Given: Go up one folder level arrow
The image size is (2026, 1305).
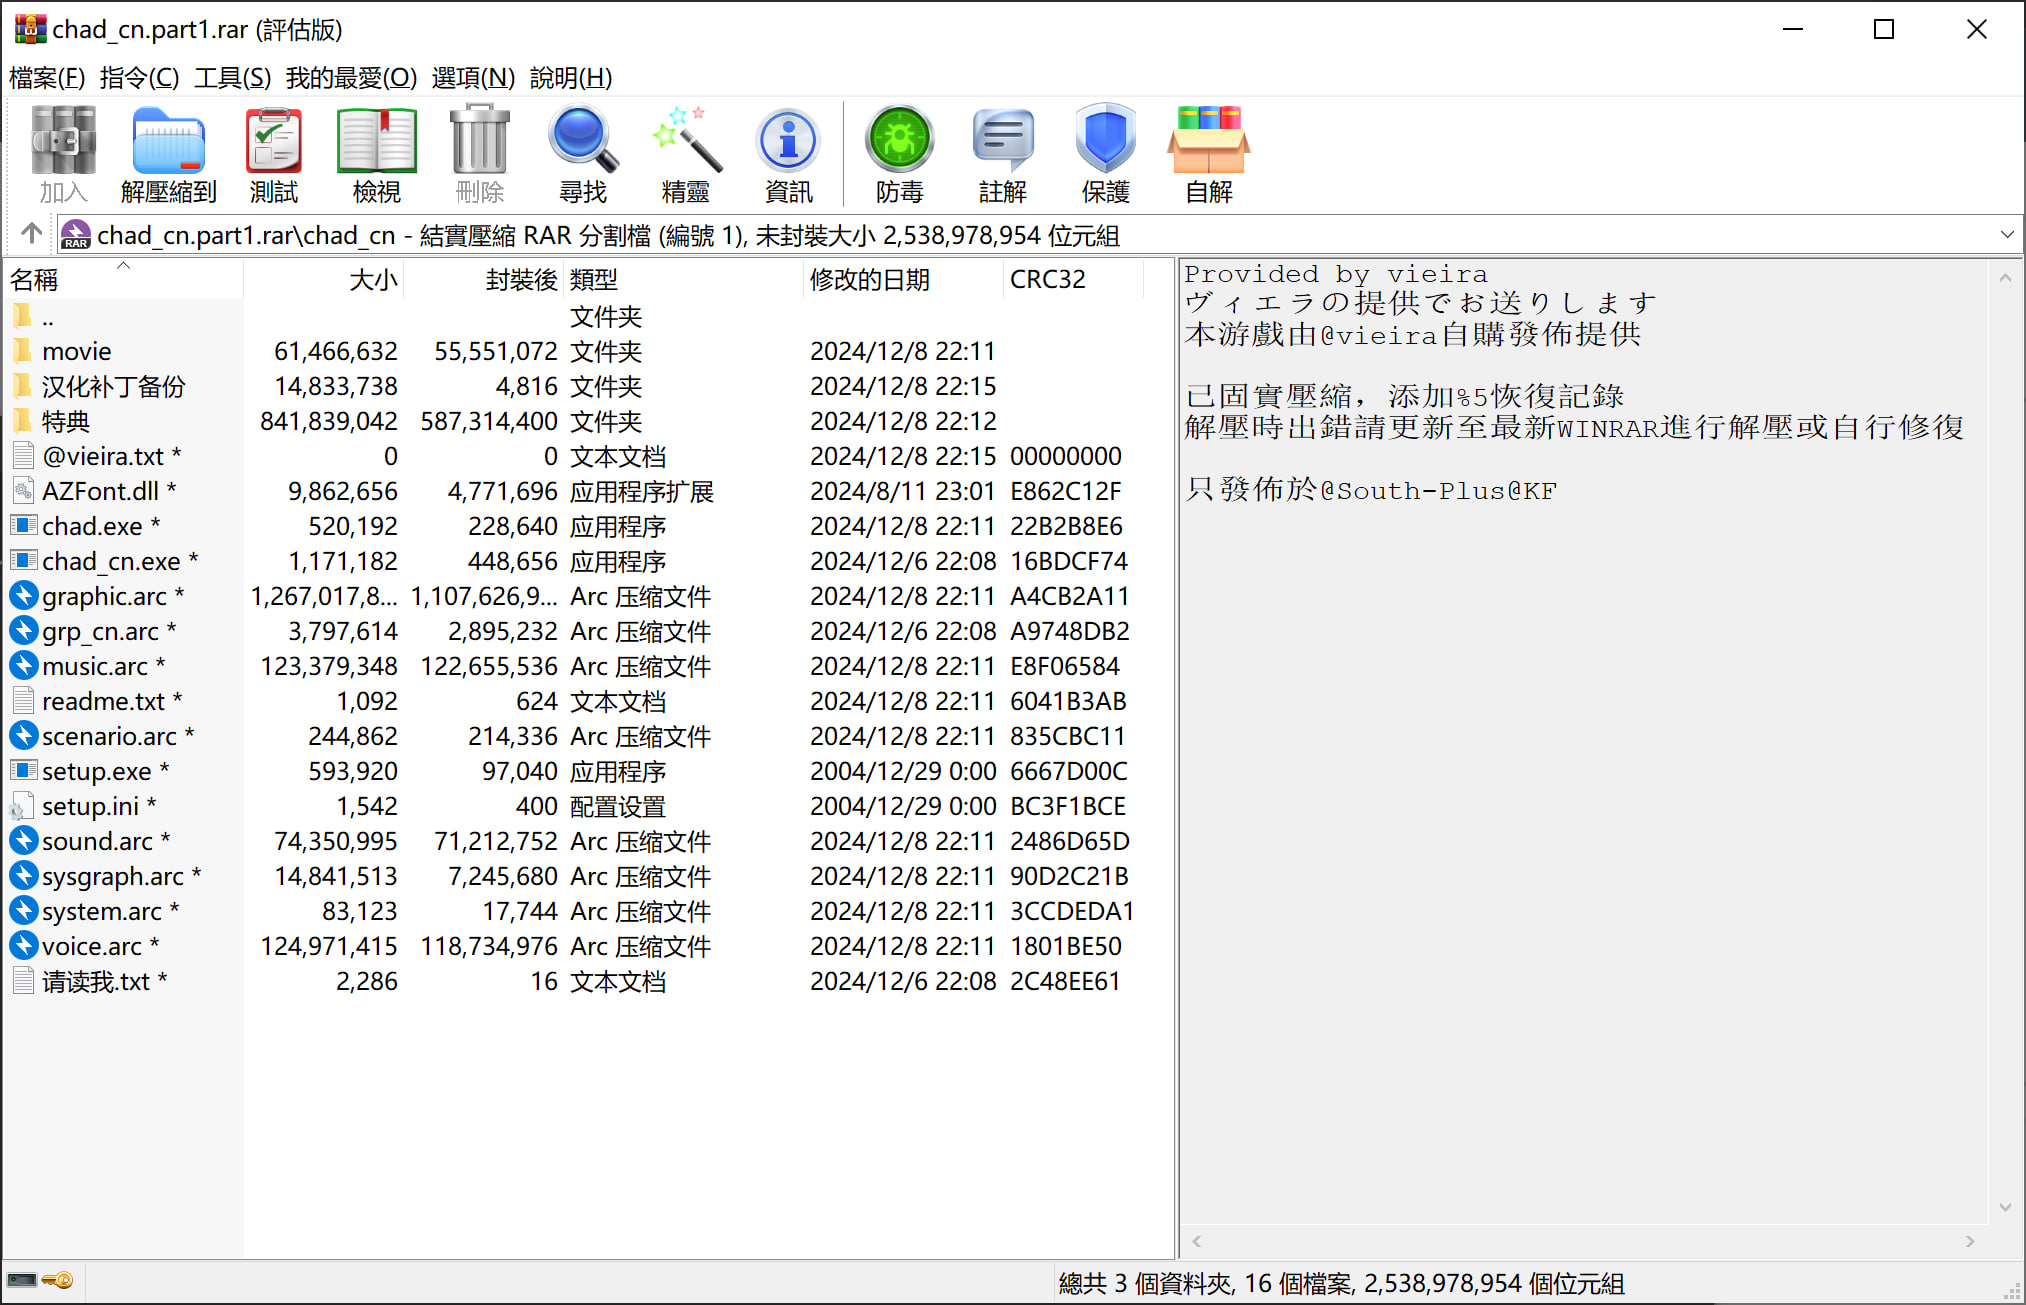Looking at the screenshot, I should click(x=31, y=234).
